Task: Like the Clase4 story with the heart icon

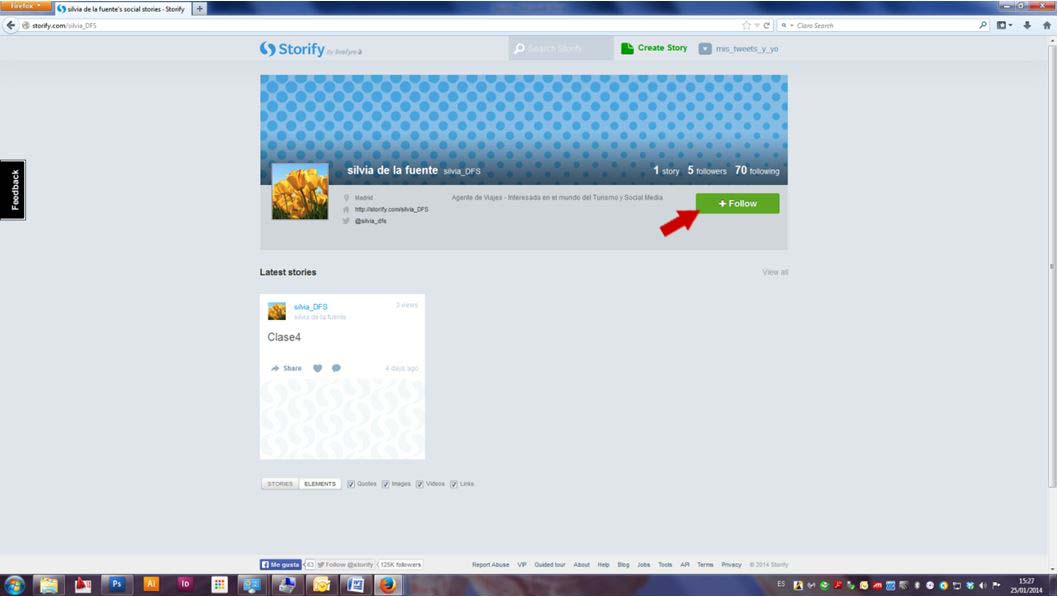Action: pos(318,368)
